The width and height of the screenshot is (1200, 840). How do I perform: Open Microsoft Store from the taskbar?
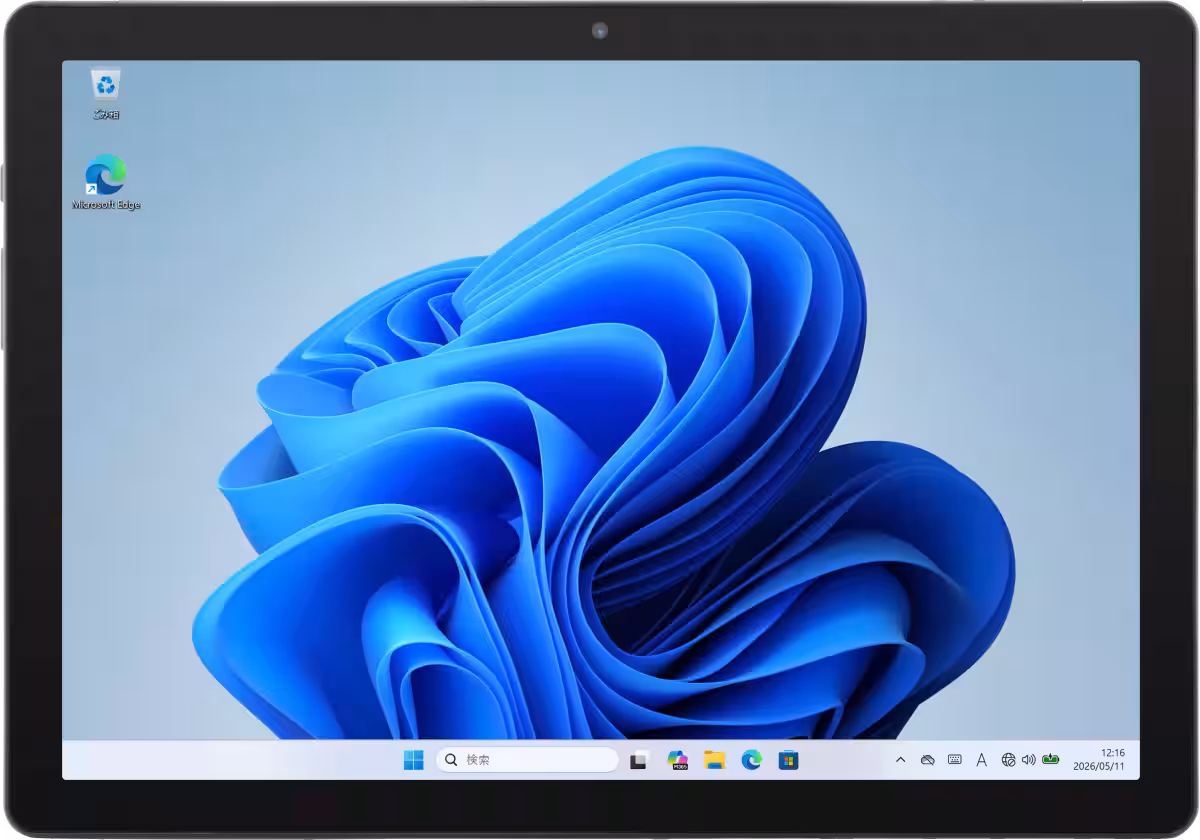click(x=789, y=760)
